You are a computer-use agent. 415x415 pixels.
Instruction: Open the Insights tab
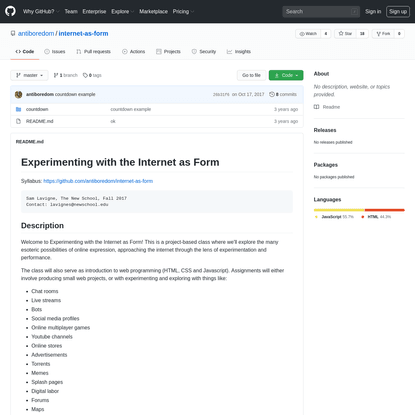(239, 52)
